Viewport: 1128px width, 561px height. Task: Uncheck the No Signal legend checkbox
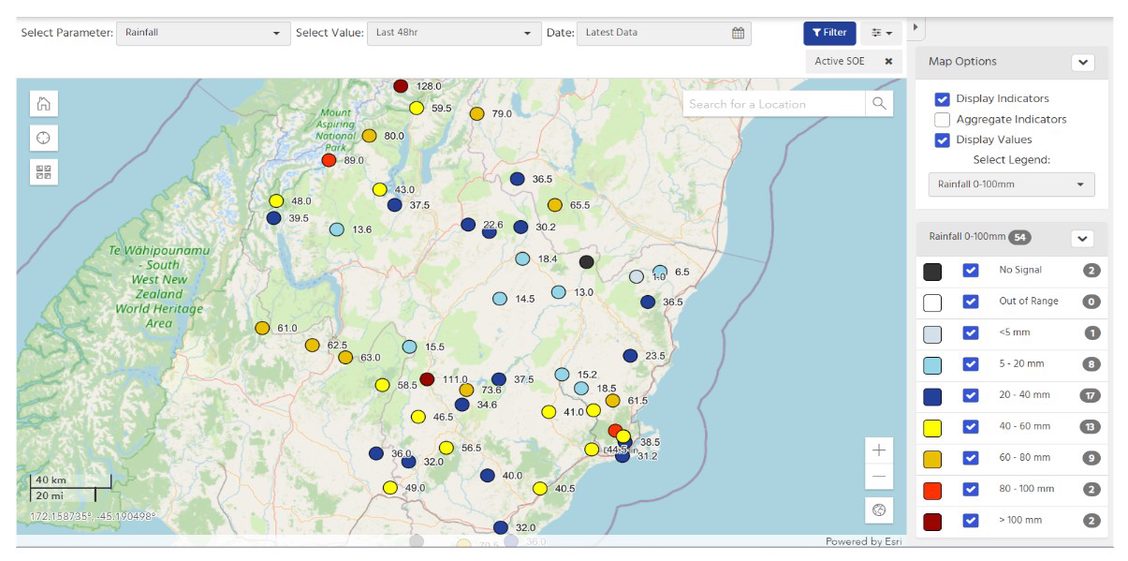(970, 270)
